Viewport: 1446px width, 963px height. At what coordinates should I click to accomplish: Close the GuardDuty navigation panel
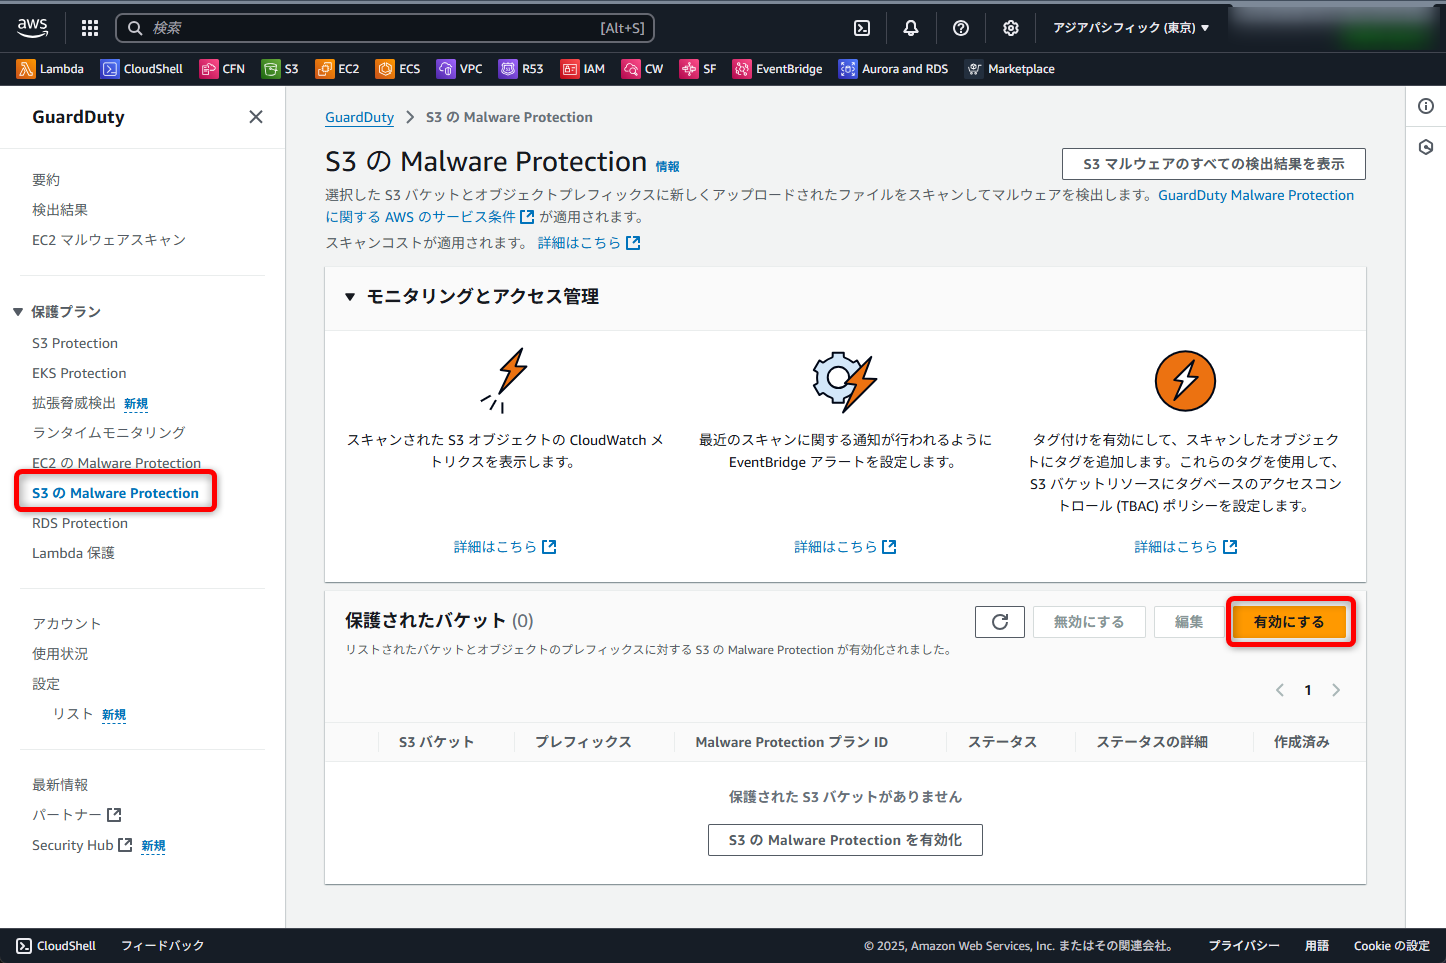point(256,117)
